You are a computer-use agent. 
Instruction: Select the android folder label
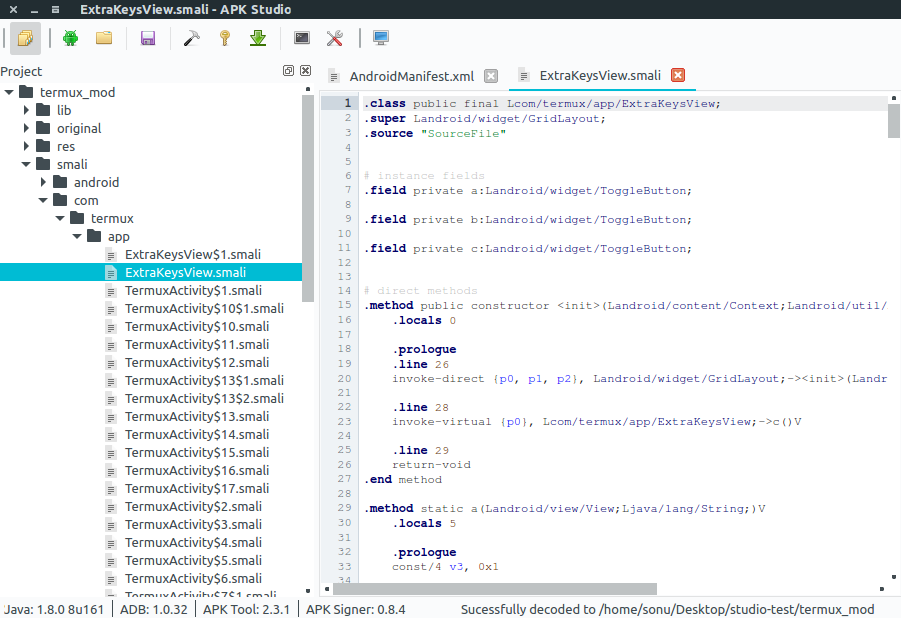pyautogui.click(x=96, y=182)
